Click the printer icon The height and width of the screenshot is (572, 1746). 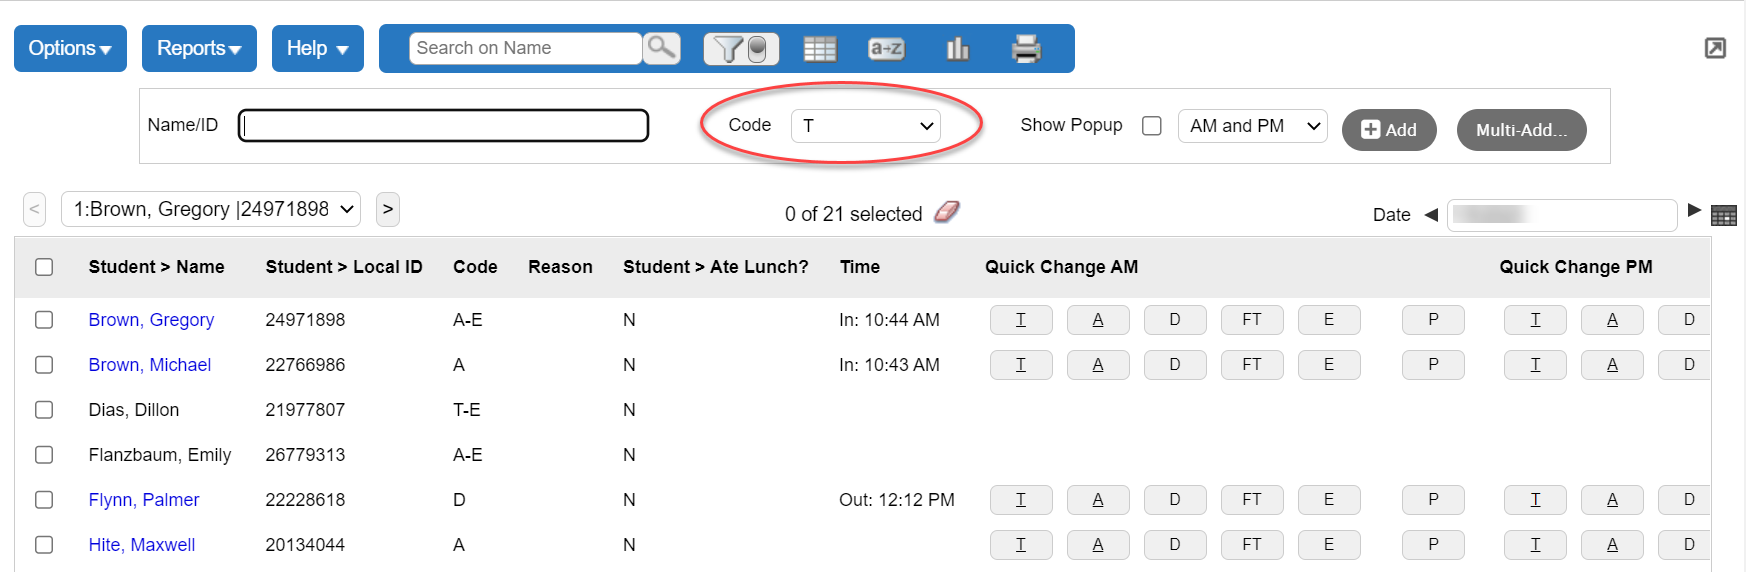pyautogui.click(x=1026, y=48)
